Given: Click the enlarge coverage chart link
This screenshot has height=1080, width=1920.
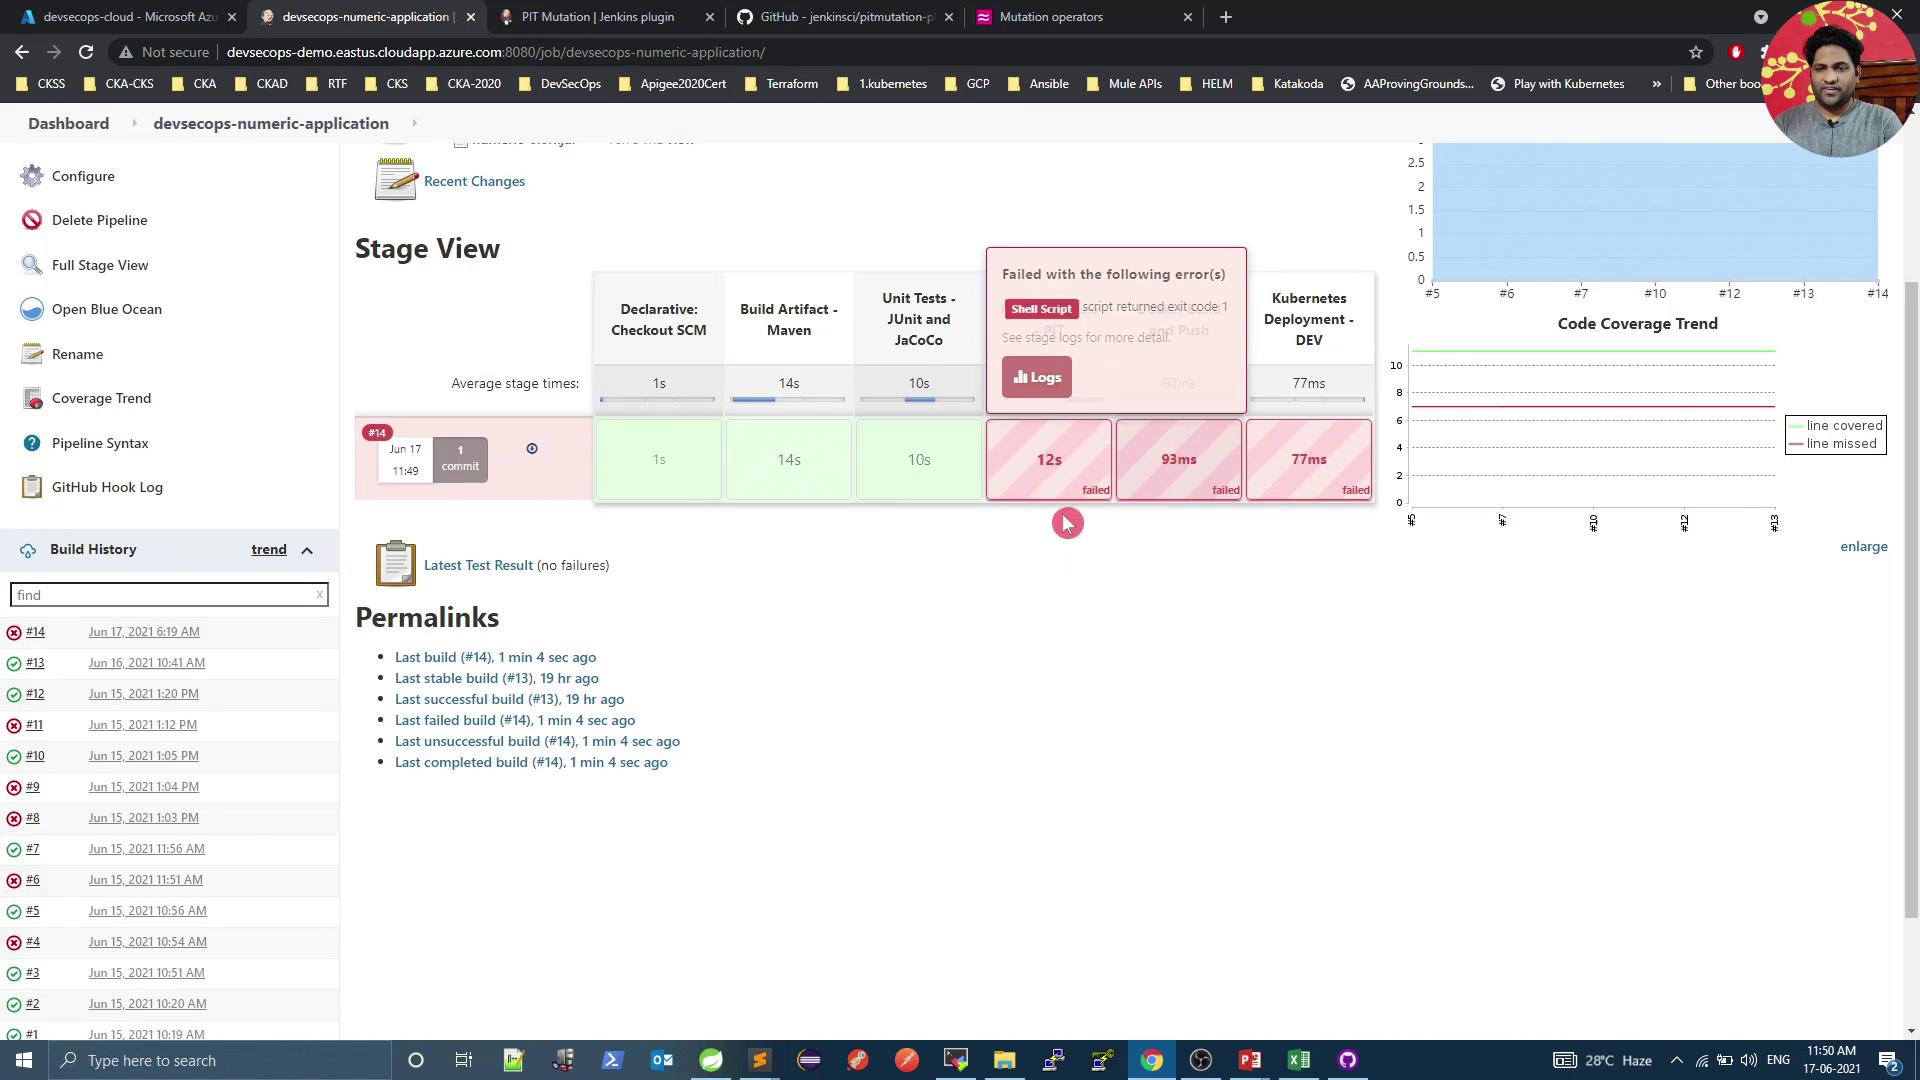Looking at the screenshot, I should tap(1863, 546).
